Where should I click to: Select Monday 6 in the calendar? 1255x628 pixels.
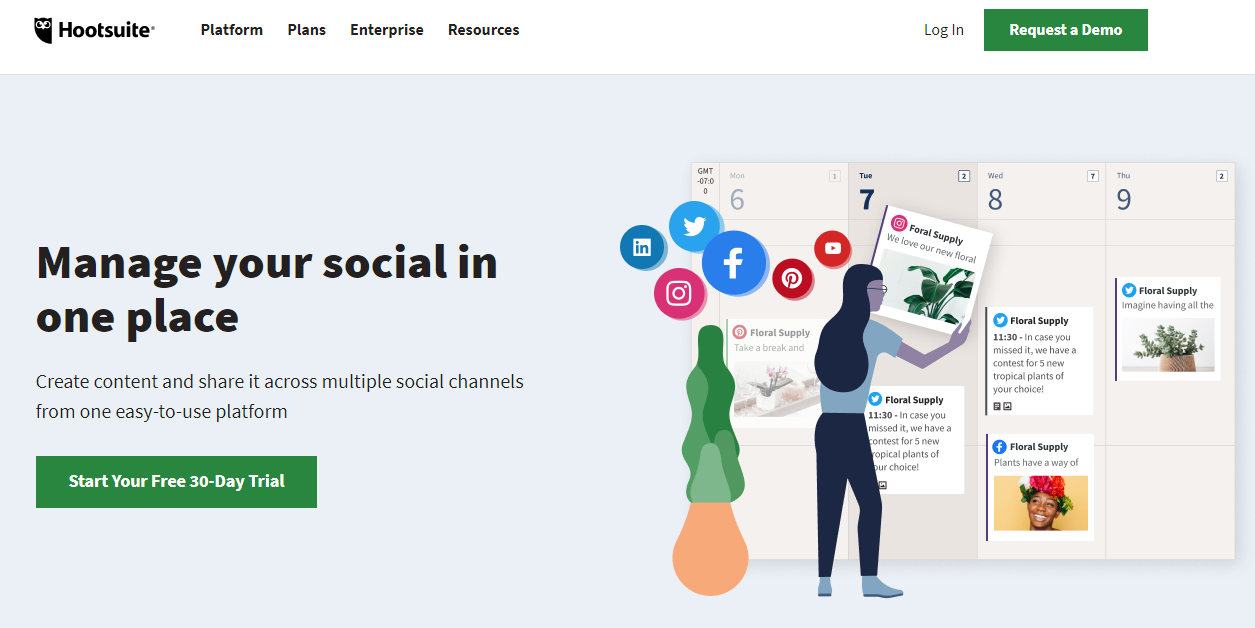[737, 200]
